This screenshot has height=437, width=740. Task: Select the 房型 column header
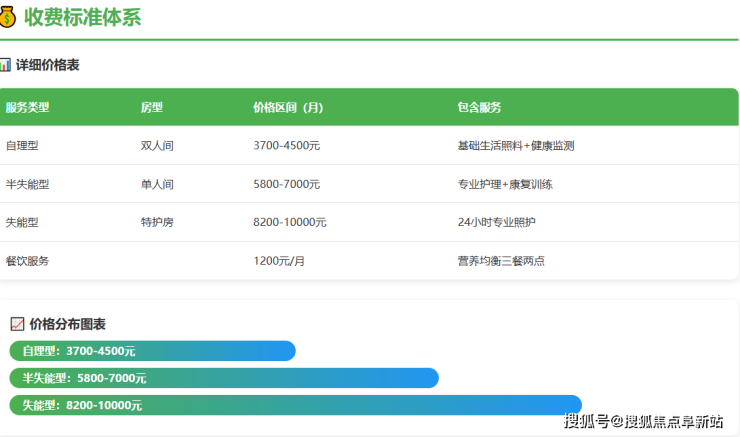152,107
